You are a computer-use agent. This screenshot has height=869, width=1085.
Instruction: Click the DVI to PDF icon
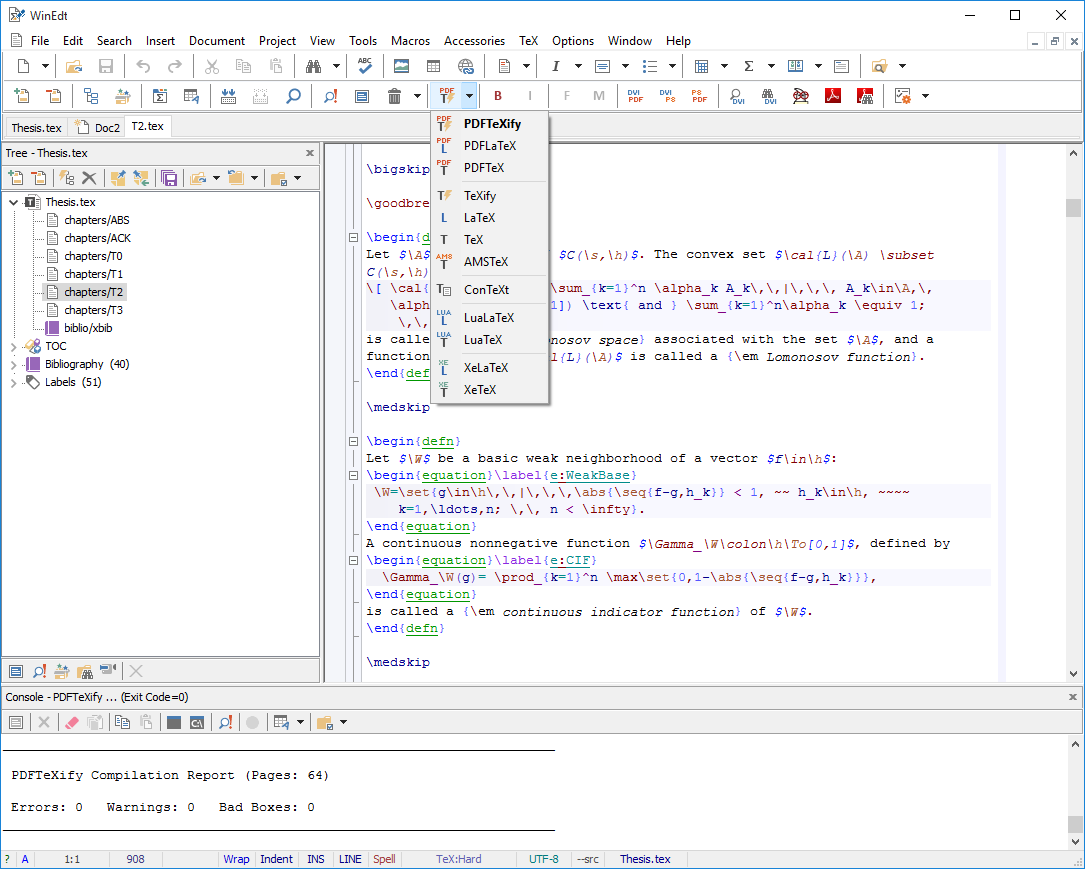click(x=635, y=96)
